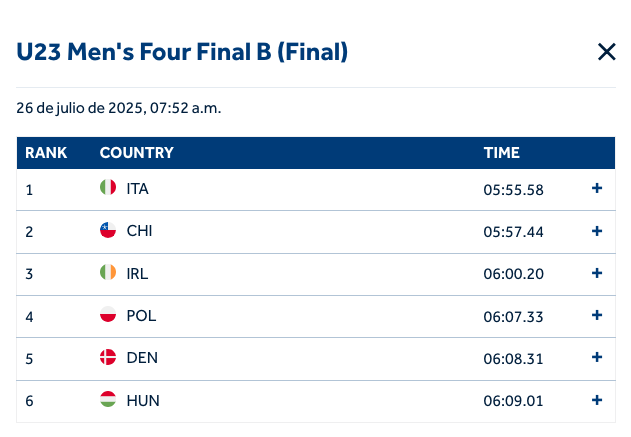Click the Poland flag icon
This screenshot has width=631, height=437.
[108, 315]
